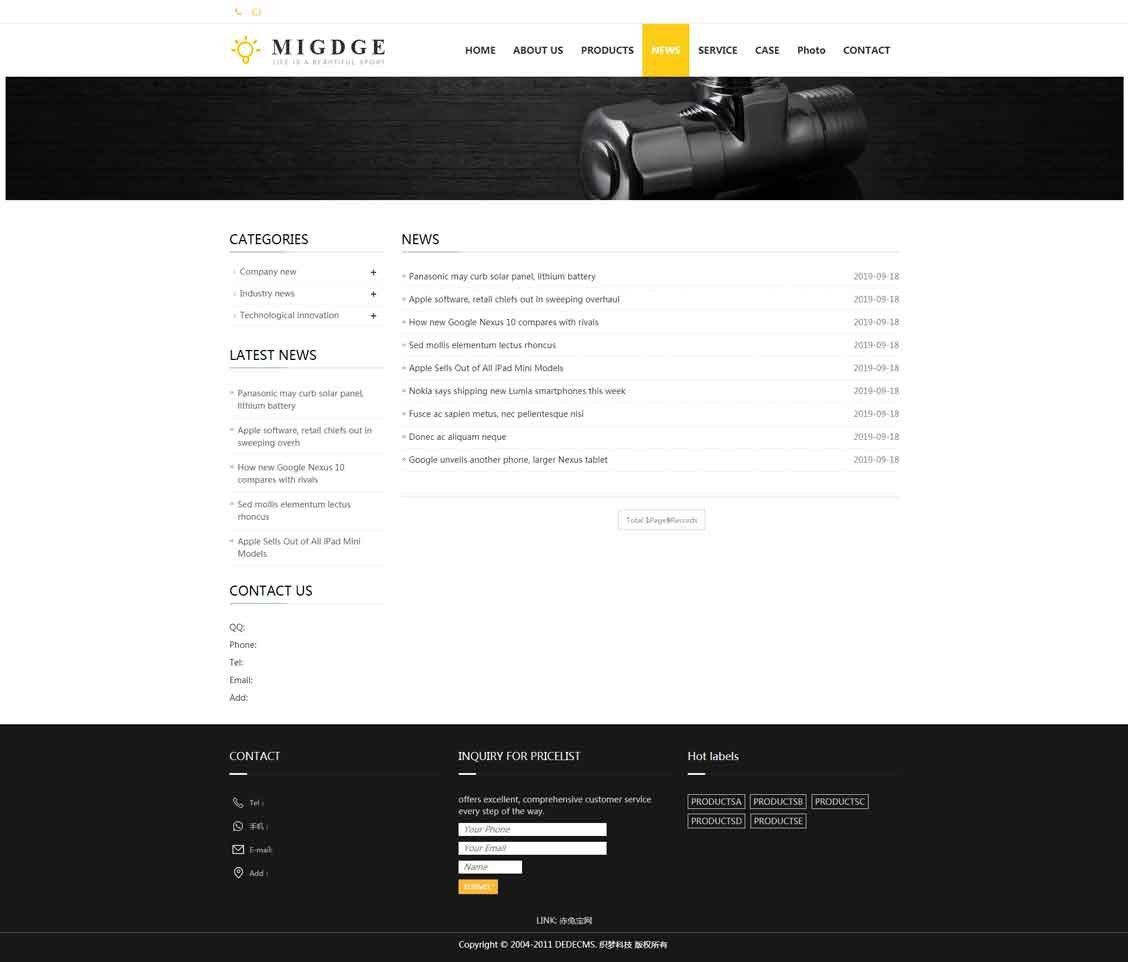Select the CONTACT navigation item
This screenshot has height=962, width=1128.
point(866,50)
